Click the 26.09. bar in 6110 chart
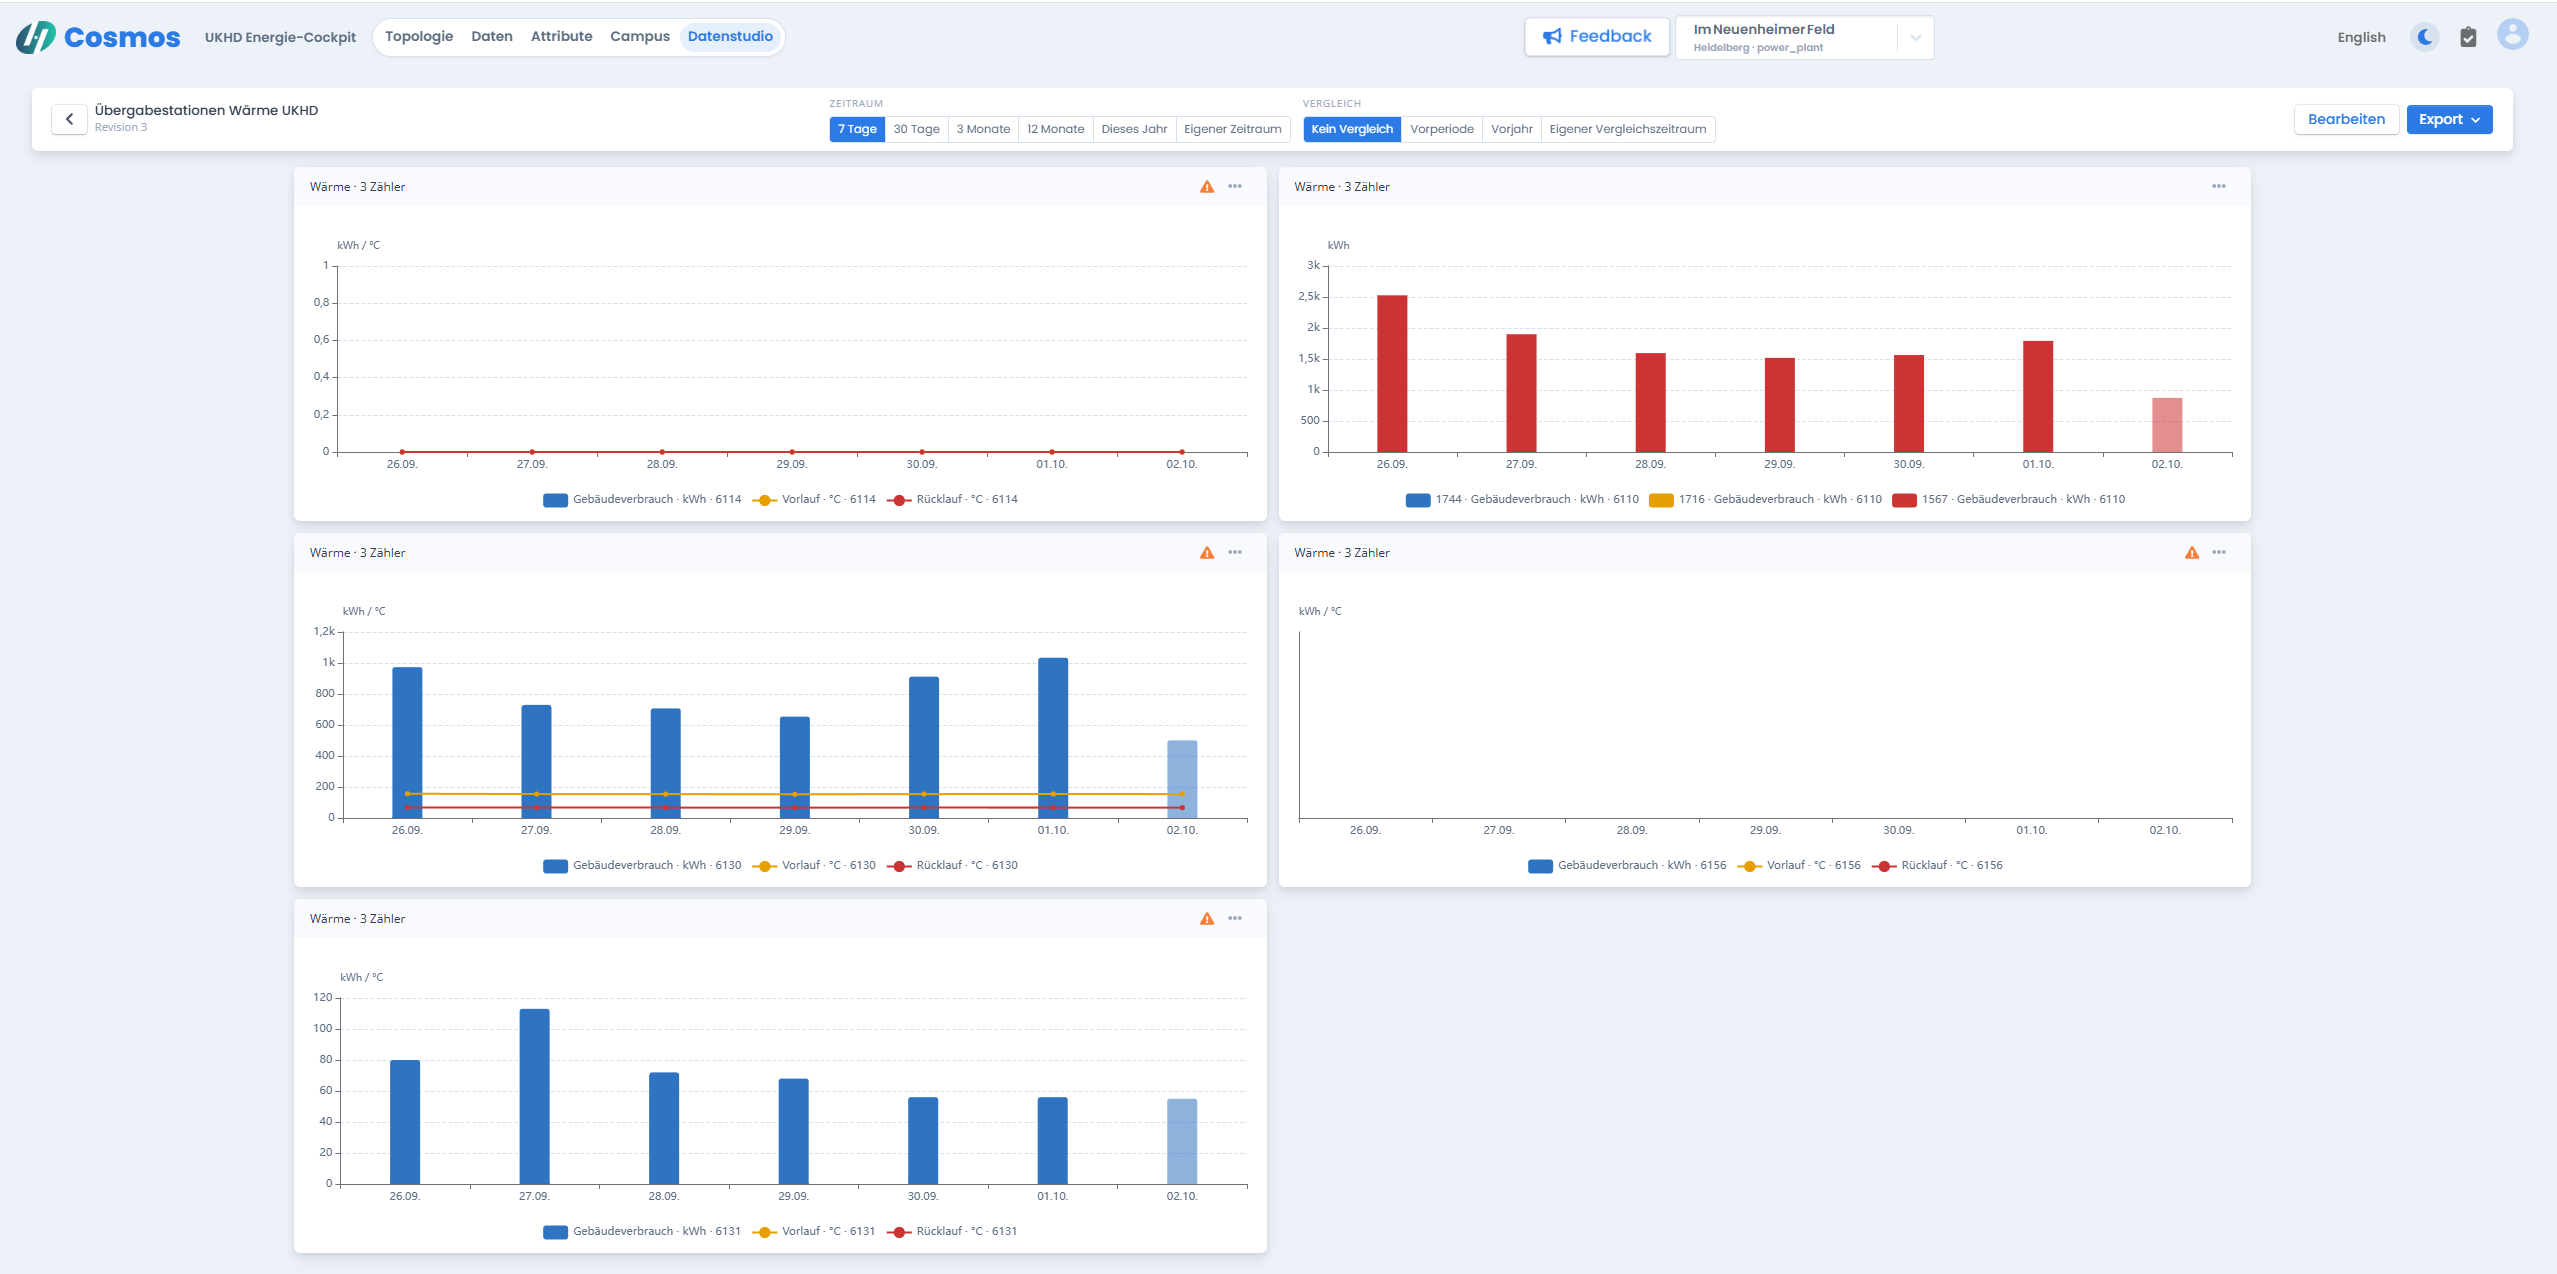Viewport: 2557px width, 1274px height. click(x=1392, y=374)
